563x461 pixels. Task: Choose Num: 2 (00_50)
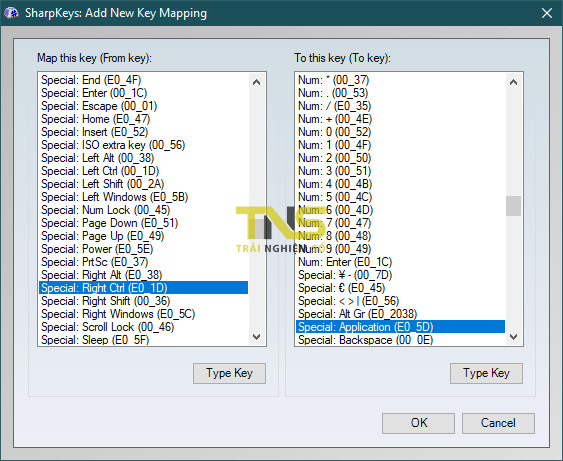click(x=400, y=158)
